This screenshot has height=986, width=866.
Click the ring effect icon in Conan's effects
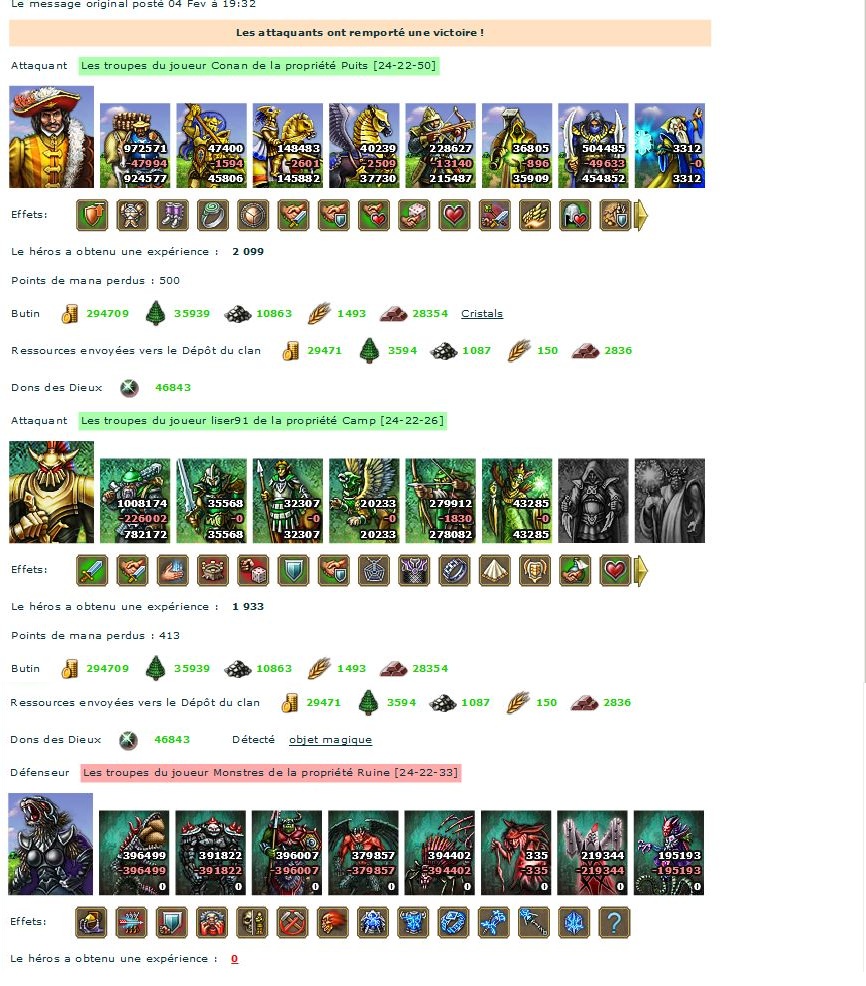pos(213,215)
